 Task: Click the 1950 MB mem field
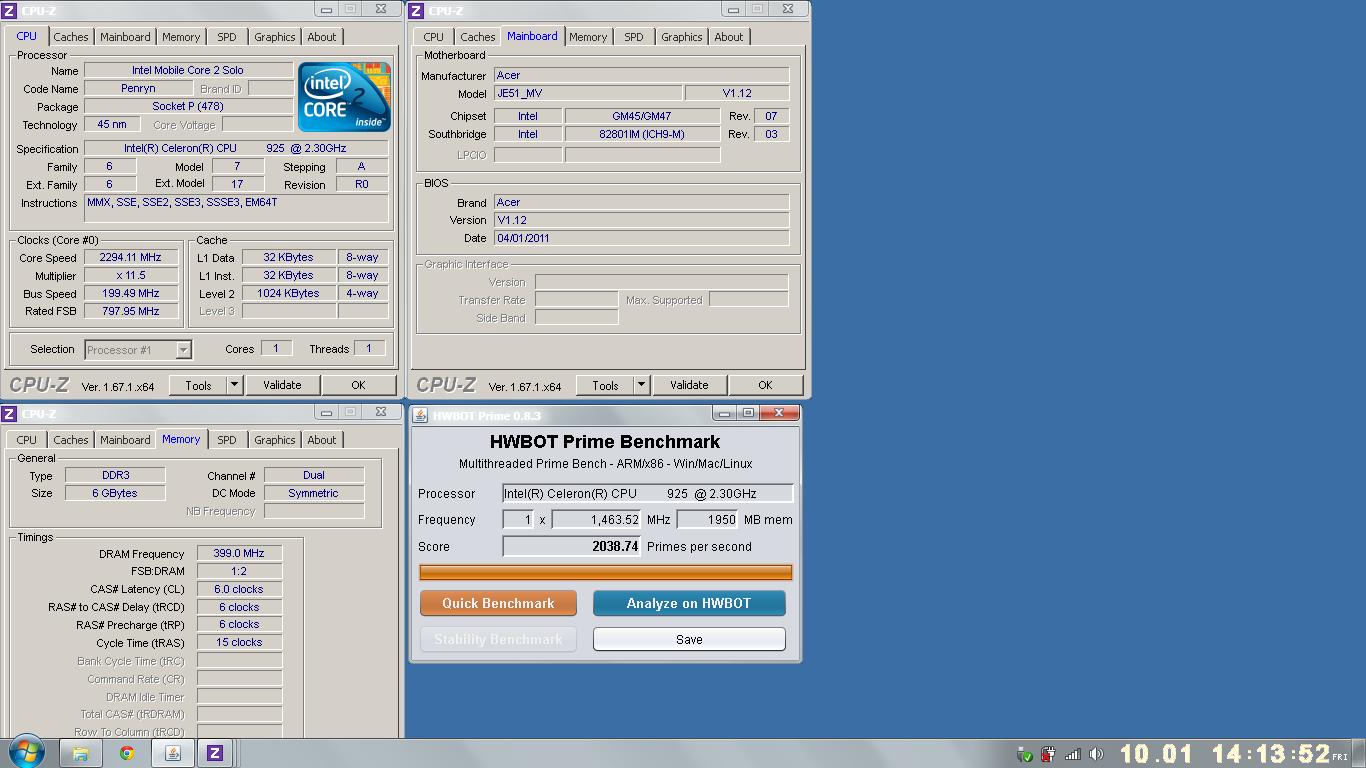(x=708, y=519)
